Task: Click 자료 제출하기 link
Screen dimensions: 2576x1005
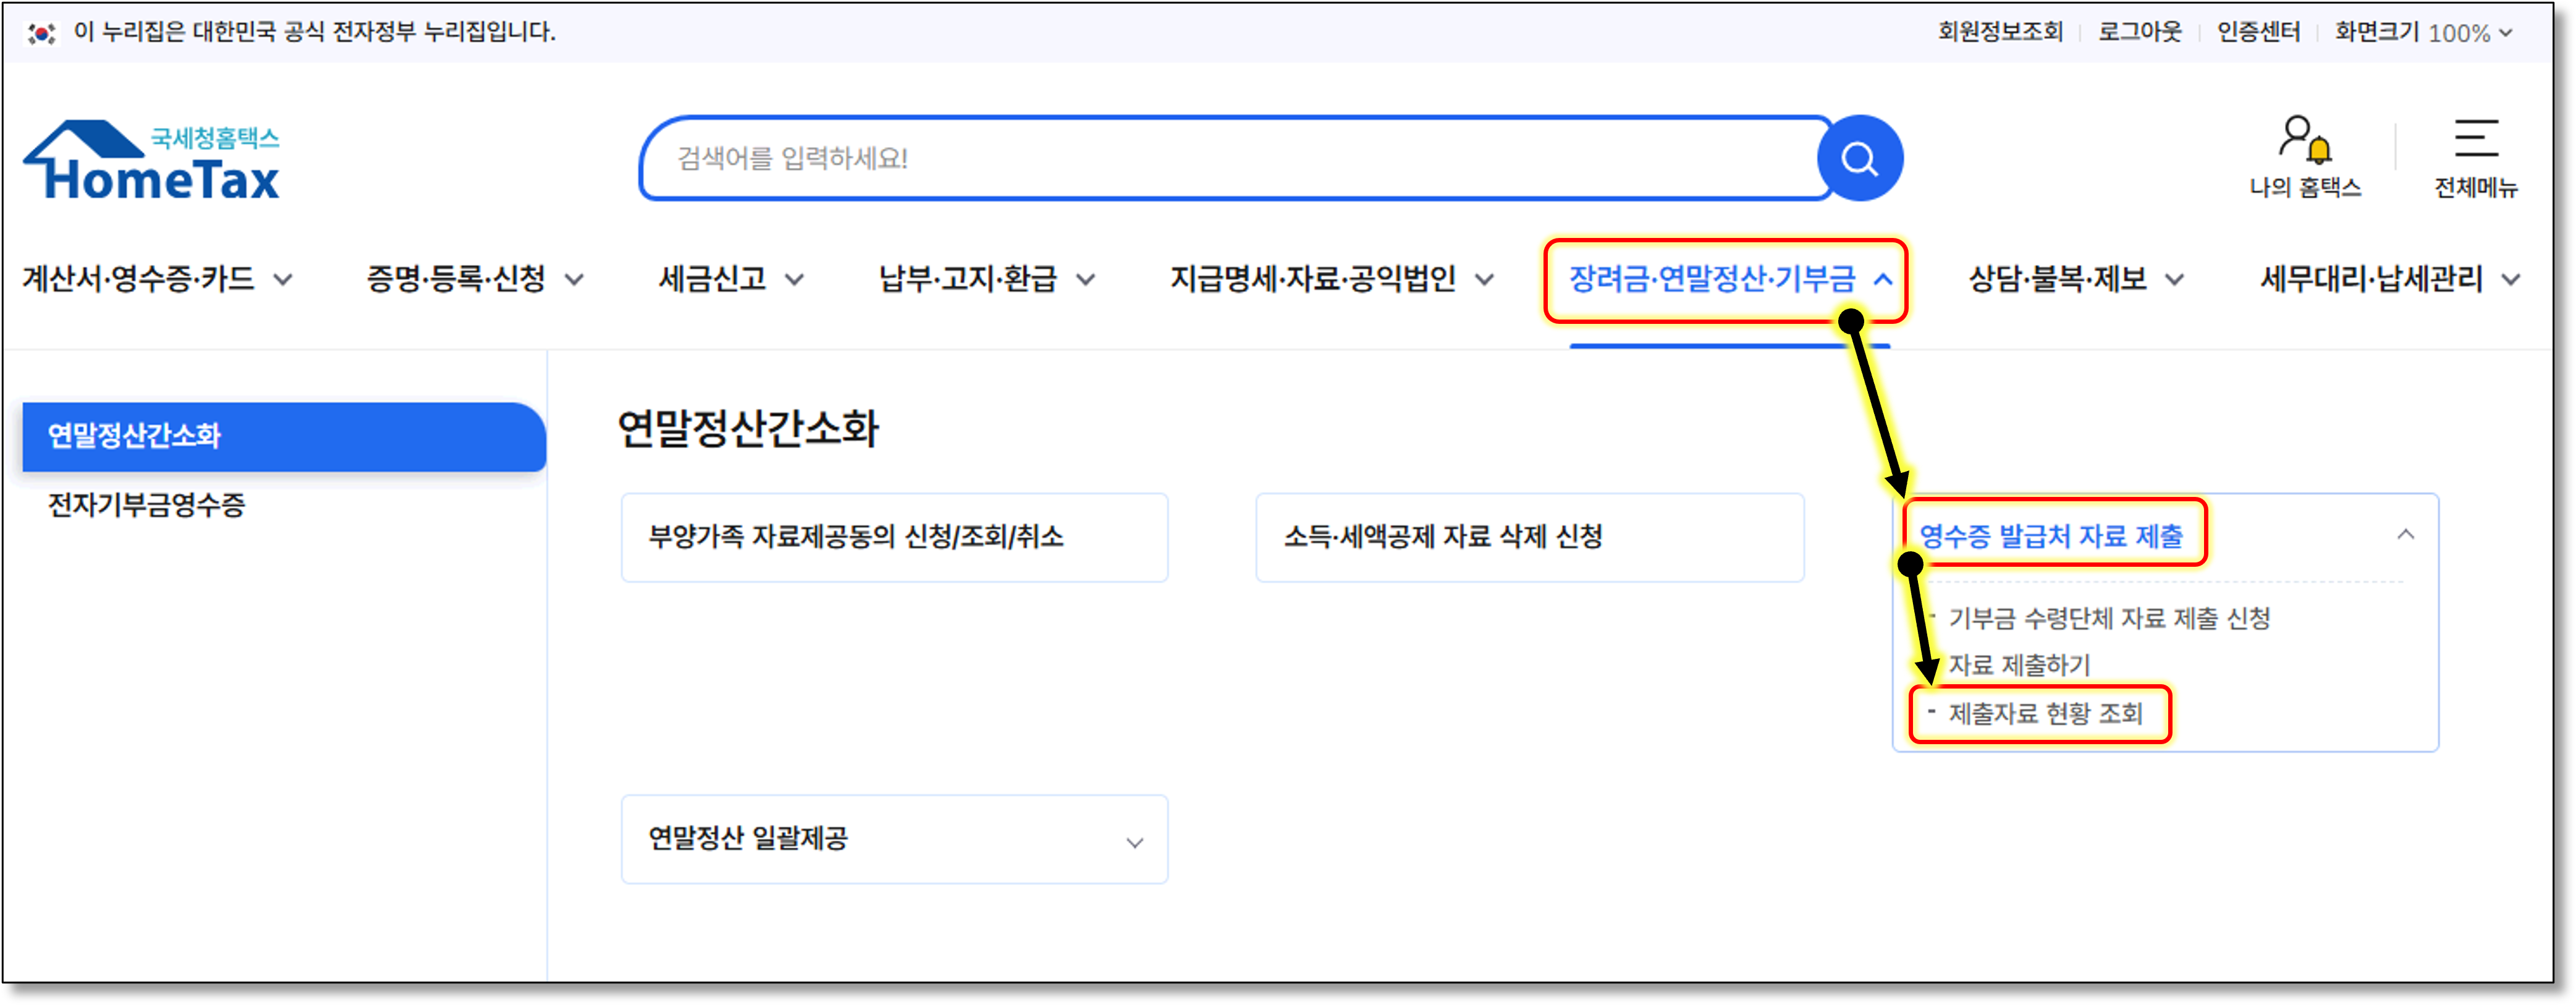Action: click(x=2018, y=665)
